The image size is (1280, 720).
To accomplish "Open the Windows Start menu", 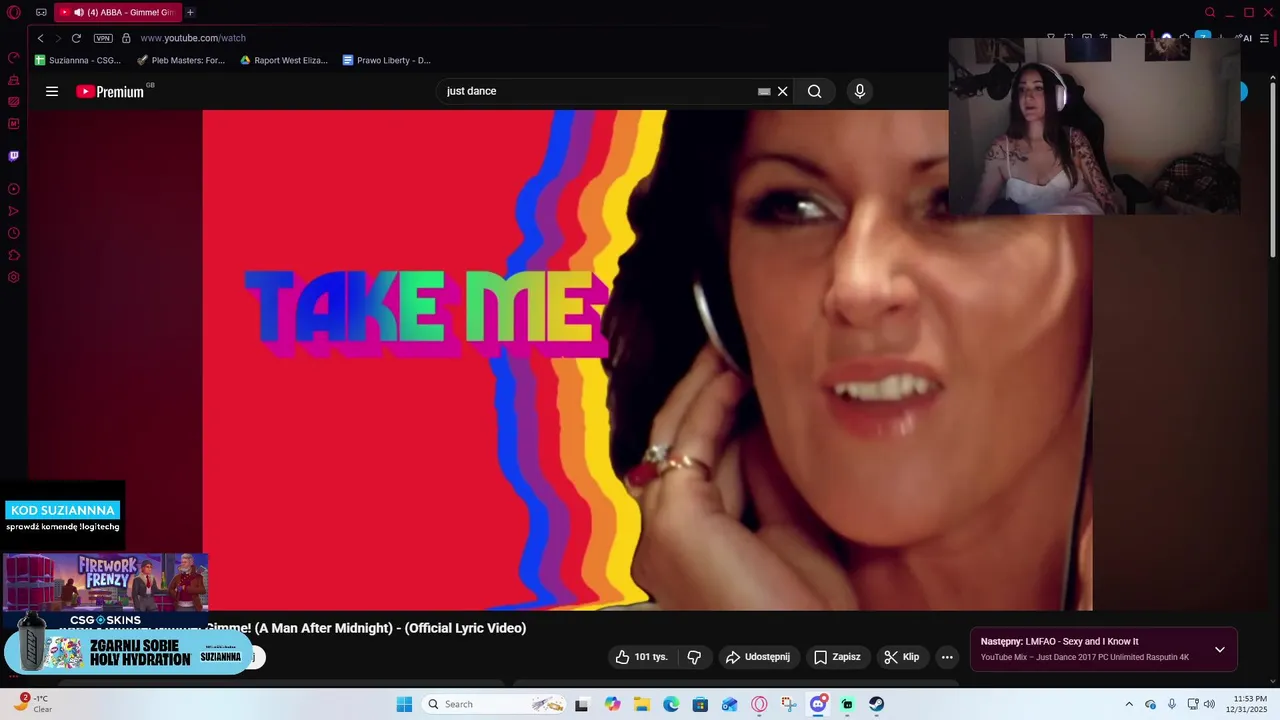I will (404, 704).
